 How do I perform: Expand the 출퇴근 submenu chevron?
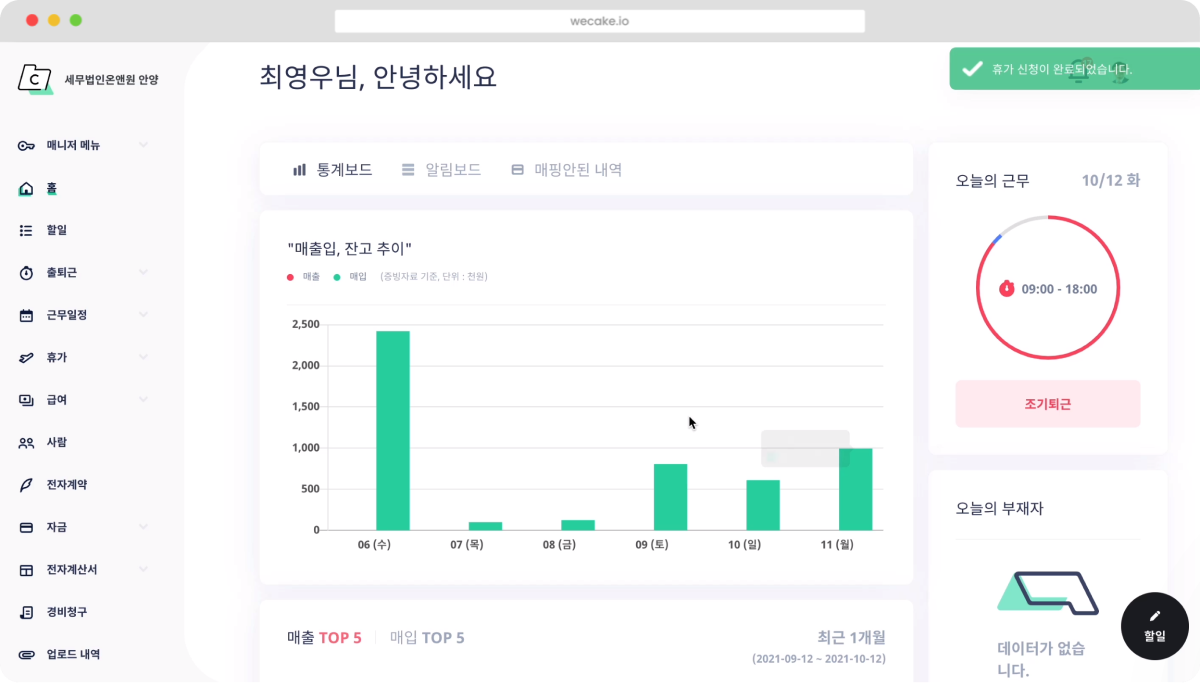click(x=143, y=272)
